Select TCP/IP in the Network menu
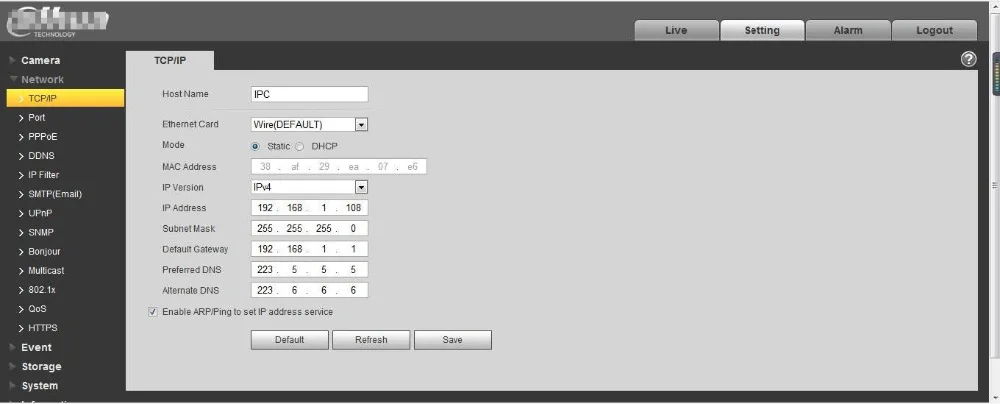Screen dimensions: 1000x404 click(x=65, y=98)
